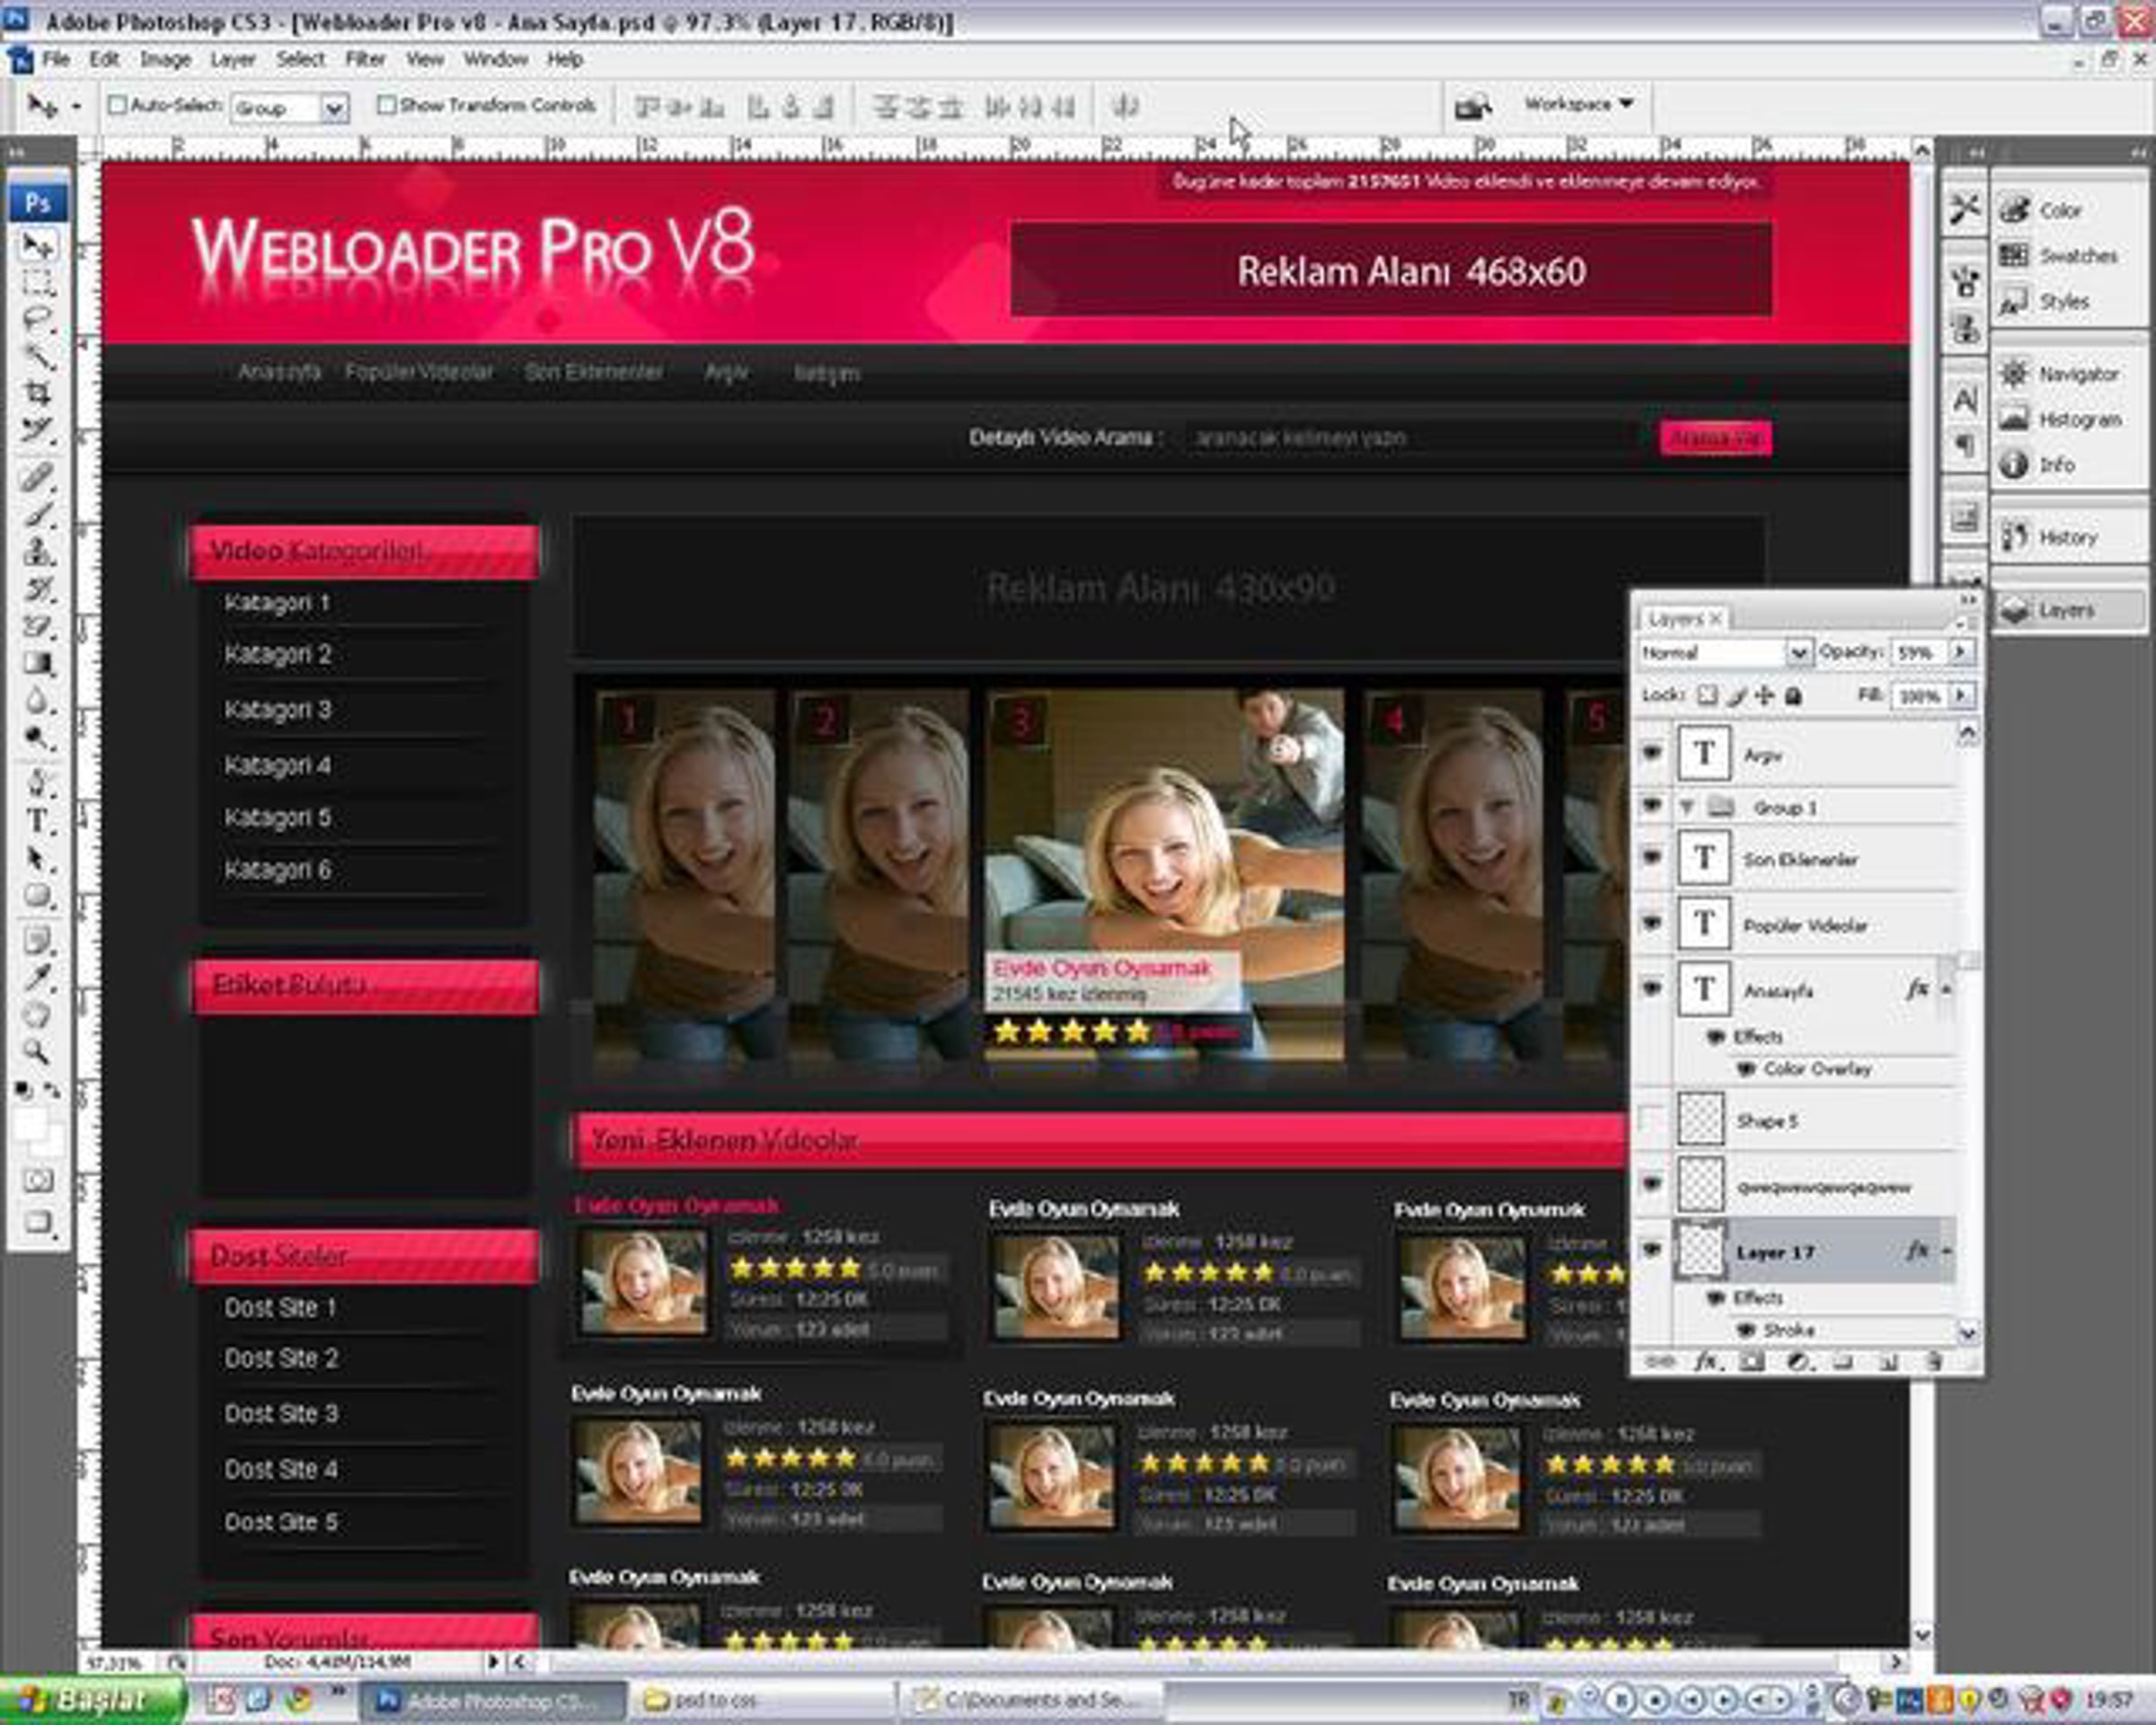Image resolution: width=2156 pixels, height=1725 pixels.
Task: Click the Go to Bridge icon
Action: point(1472,106)
